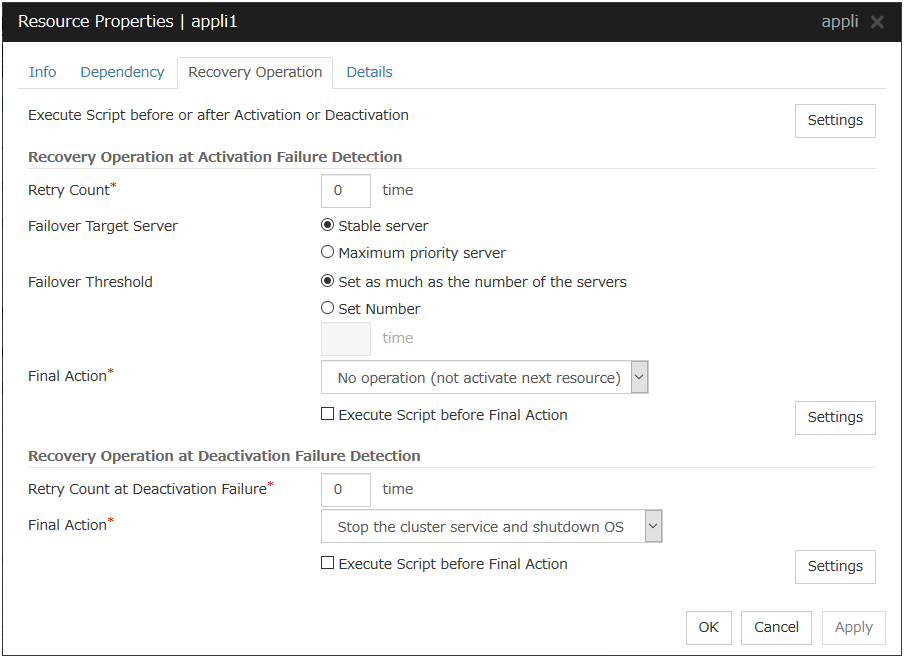
Task: Open the Dependency tab
Action: (x=122, y=72)
